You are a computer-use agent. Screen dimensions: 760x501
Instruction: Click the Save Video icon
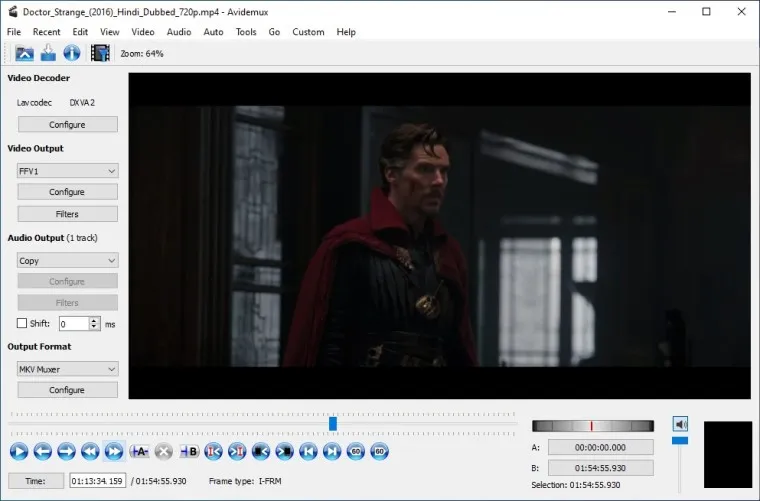48,53
